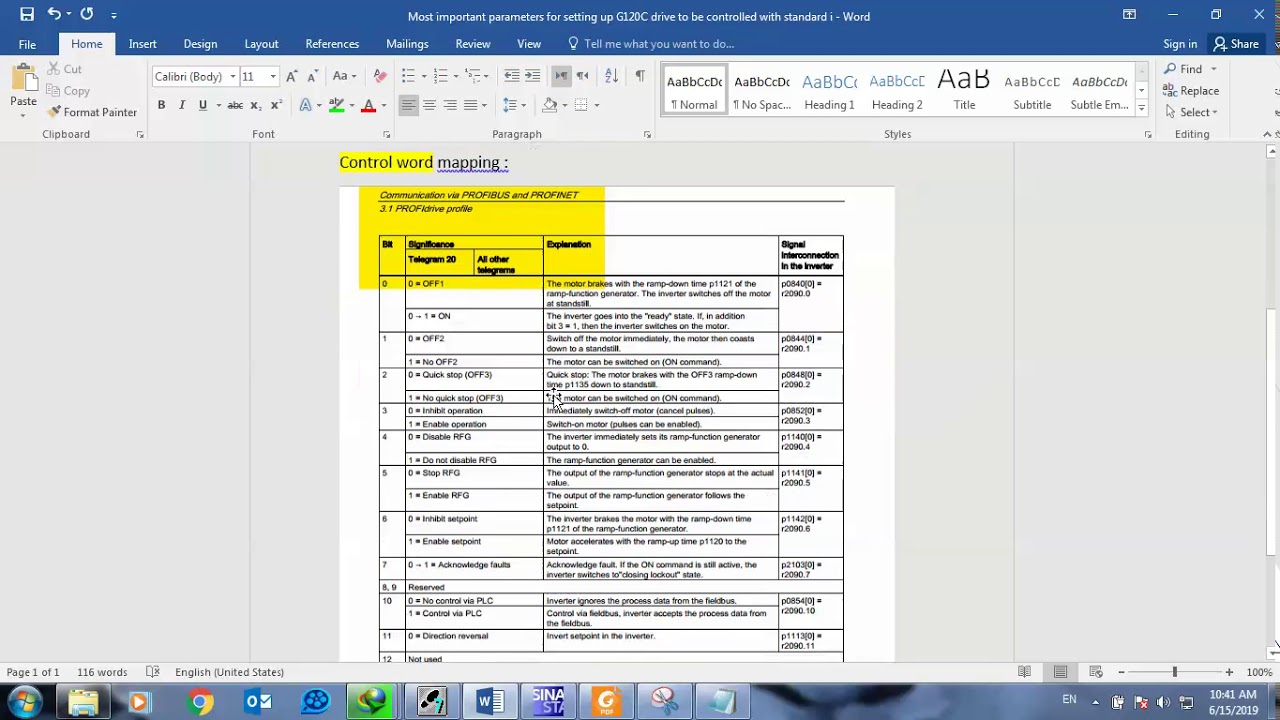
Task: Click the text highlight color button
Action: (336, 105)
